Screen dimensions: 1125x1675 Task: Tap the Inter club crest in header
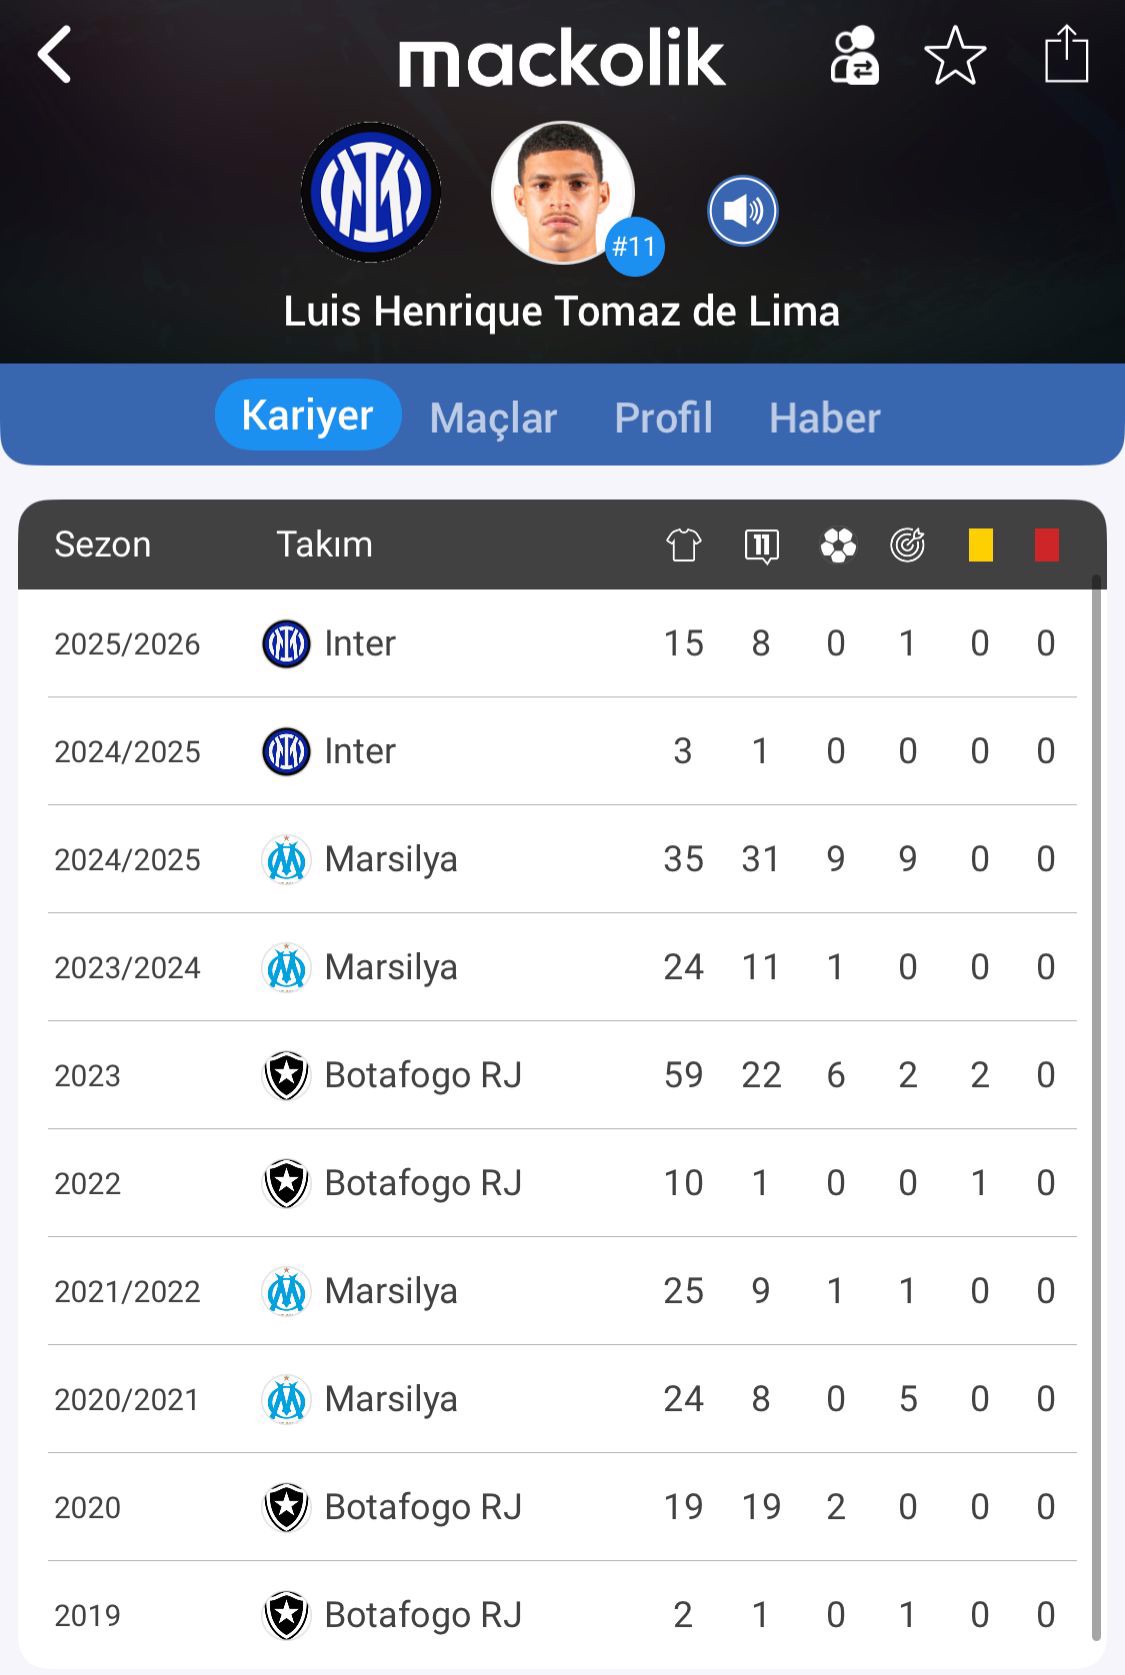pyautogui.click(x=371, y=193)
